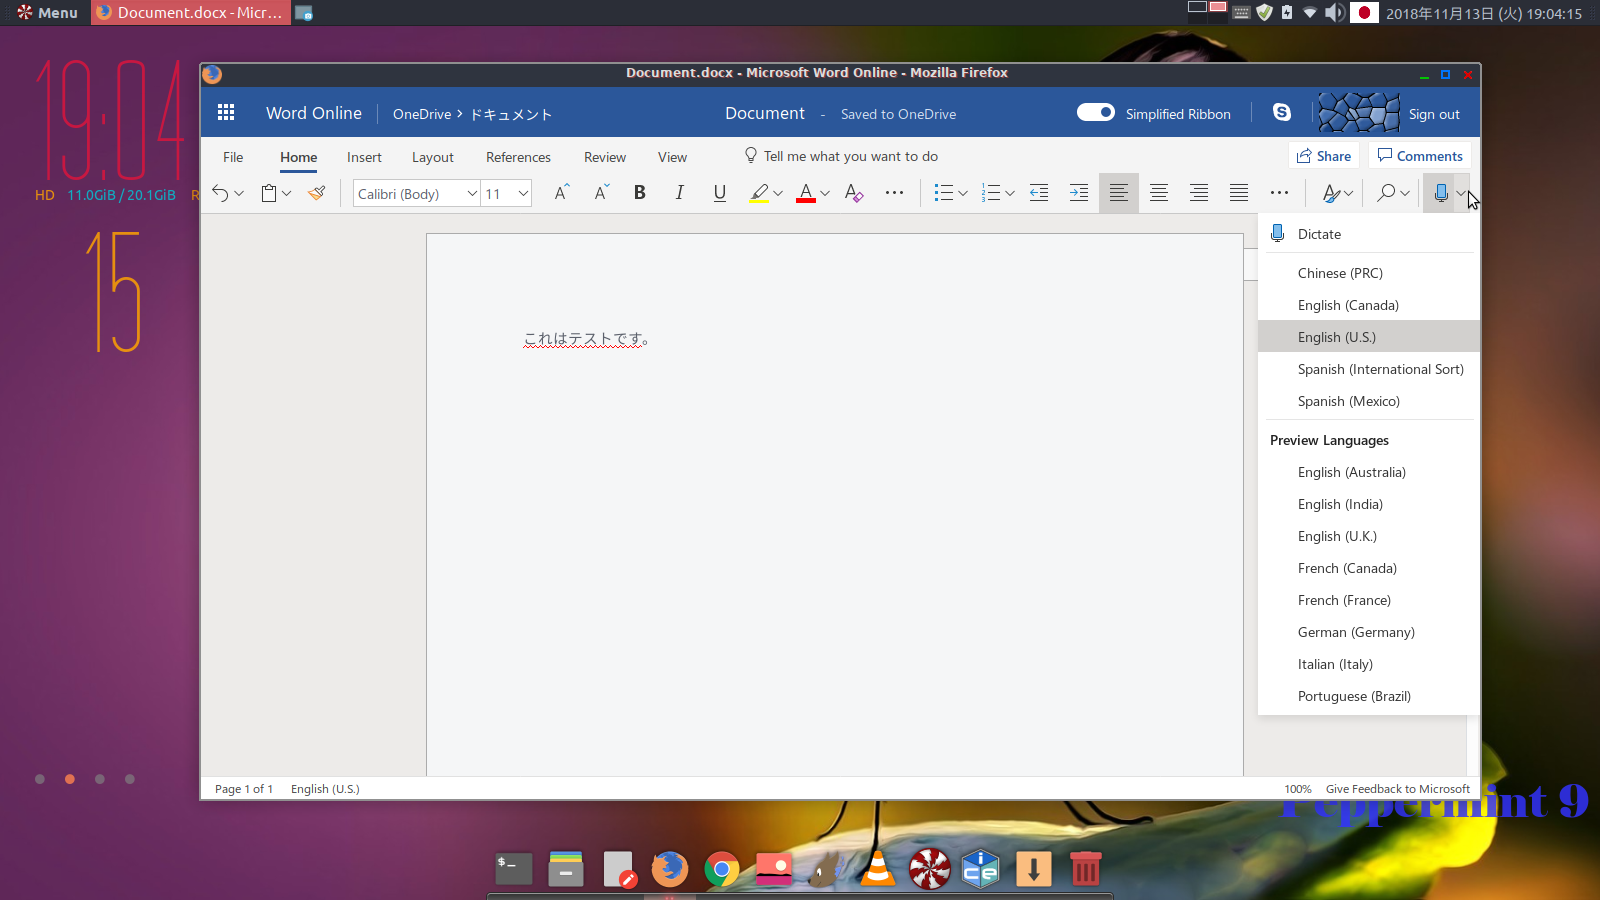Select the Format Painter brush

[x=317, y=193]
